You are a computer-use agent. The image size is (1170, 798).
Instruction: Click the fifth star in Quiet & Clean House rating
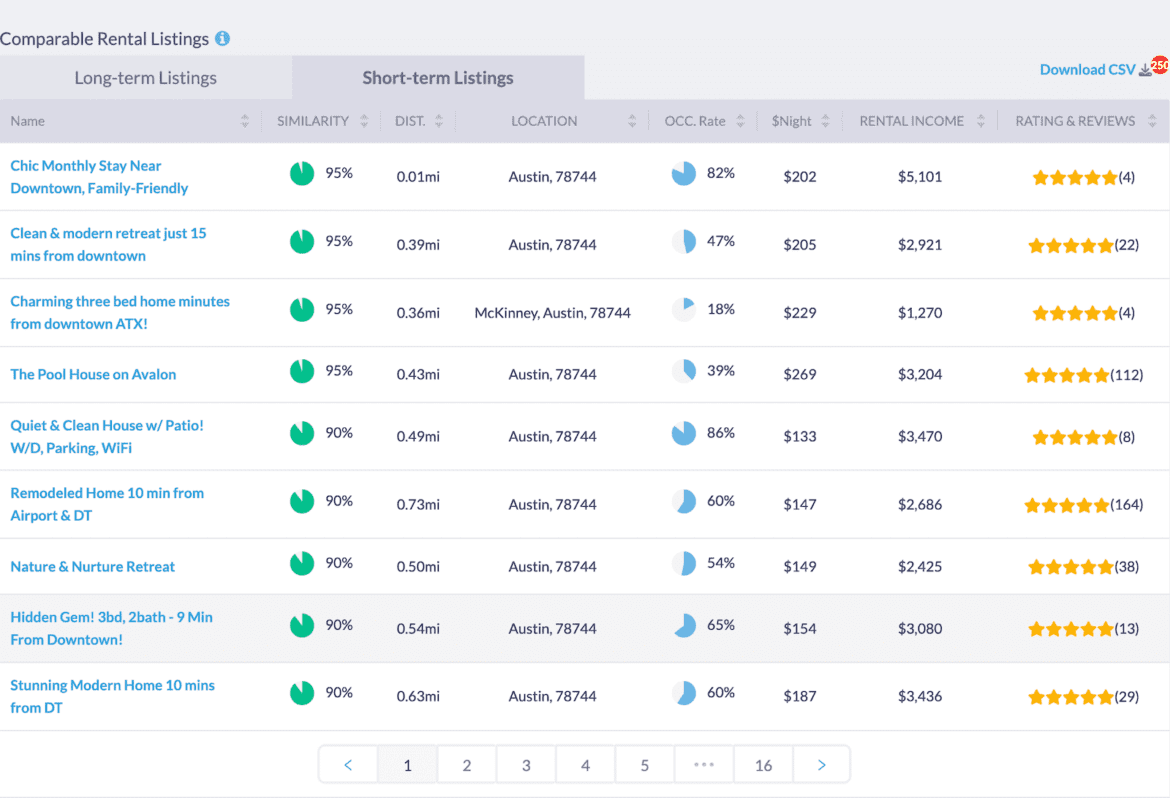[x=1109, y=437]
